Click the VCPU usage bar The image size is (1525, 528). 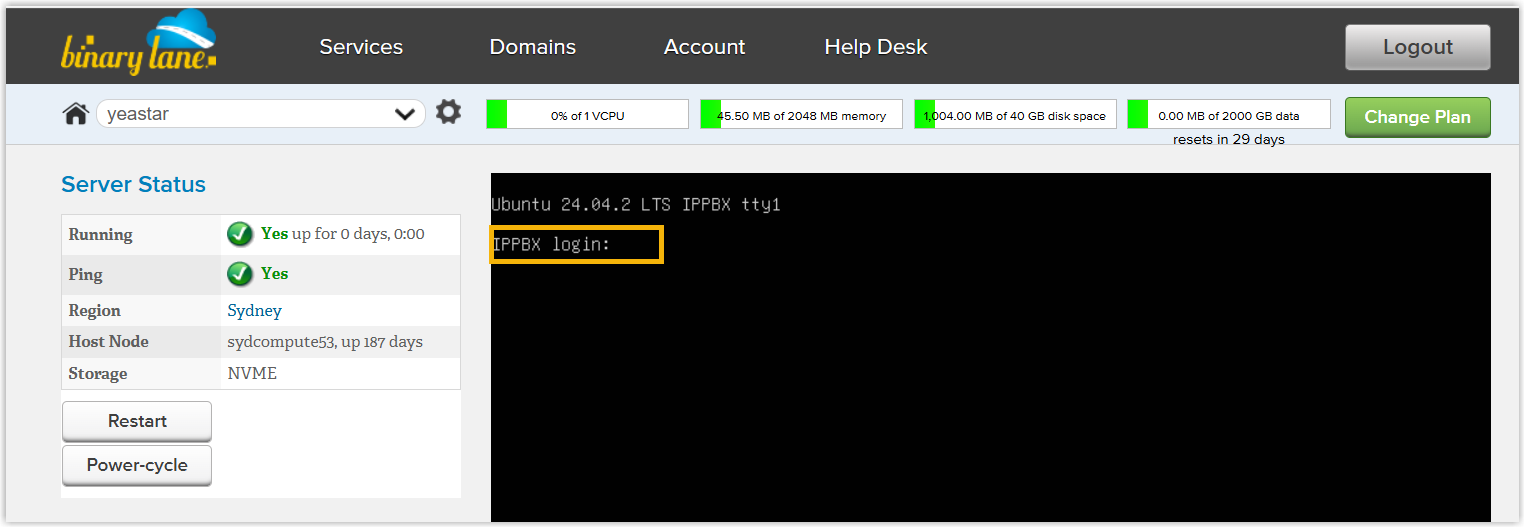[x=587, y=115]
